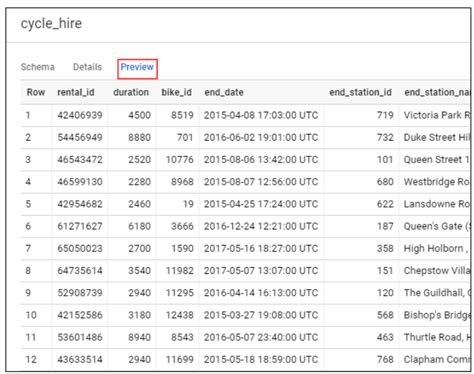Click end_date 2015-05-18 18:59:00 UTC

[x=261, y=360]
